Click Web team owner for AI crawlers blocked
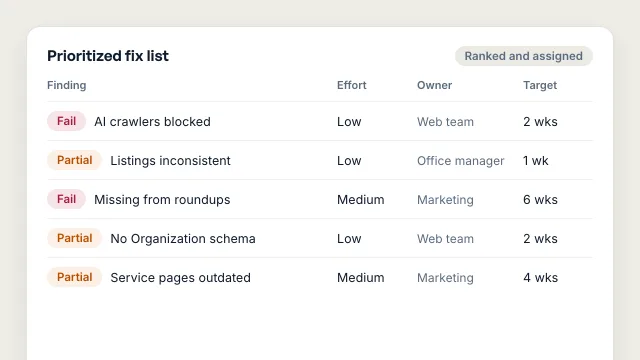Screen dimensions: 640x360 click(x=445, y=122)
